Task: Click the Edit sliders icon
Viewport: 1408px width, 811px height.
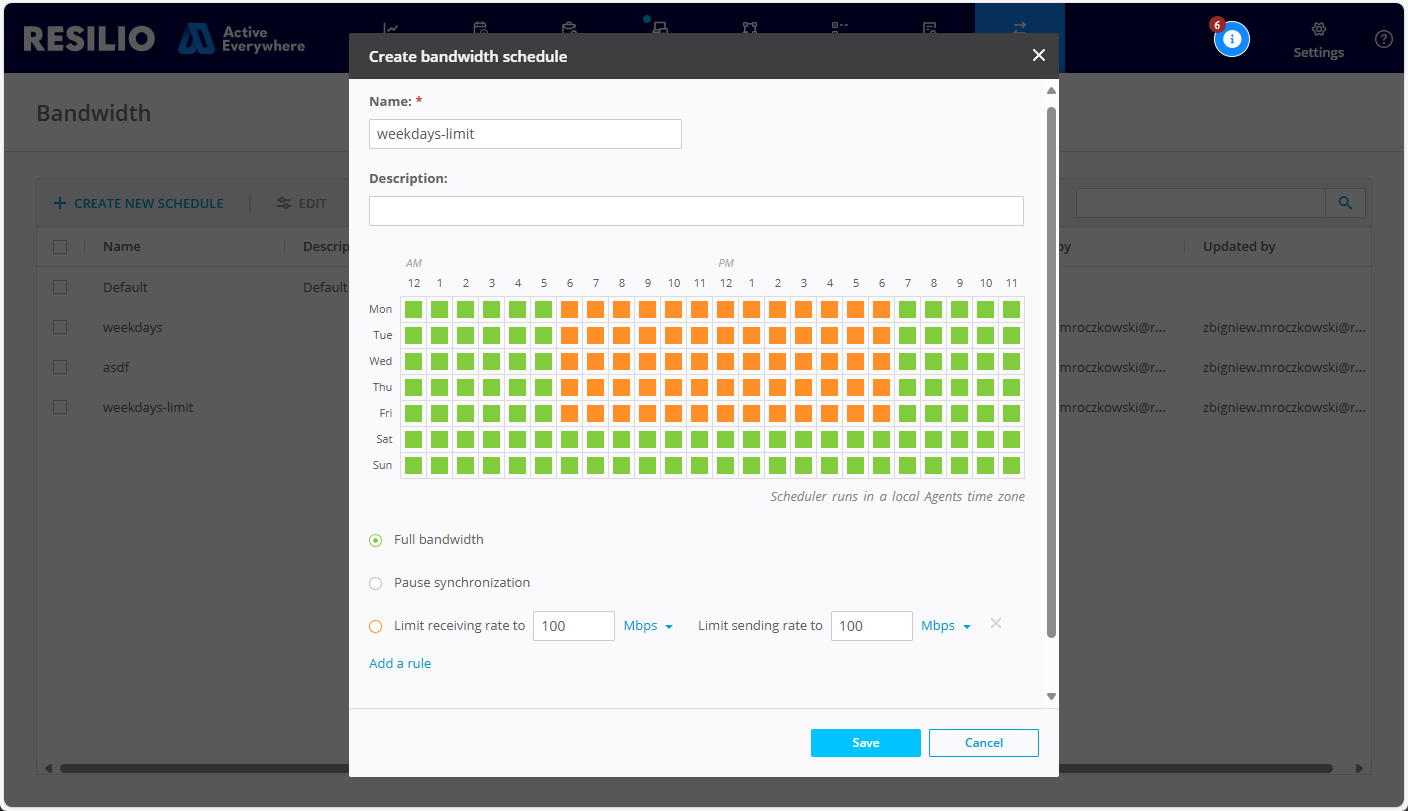Action: (x=284, y=203)
